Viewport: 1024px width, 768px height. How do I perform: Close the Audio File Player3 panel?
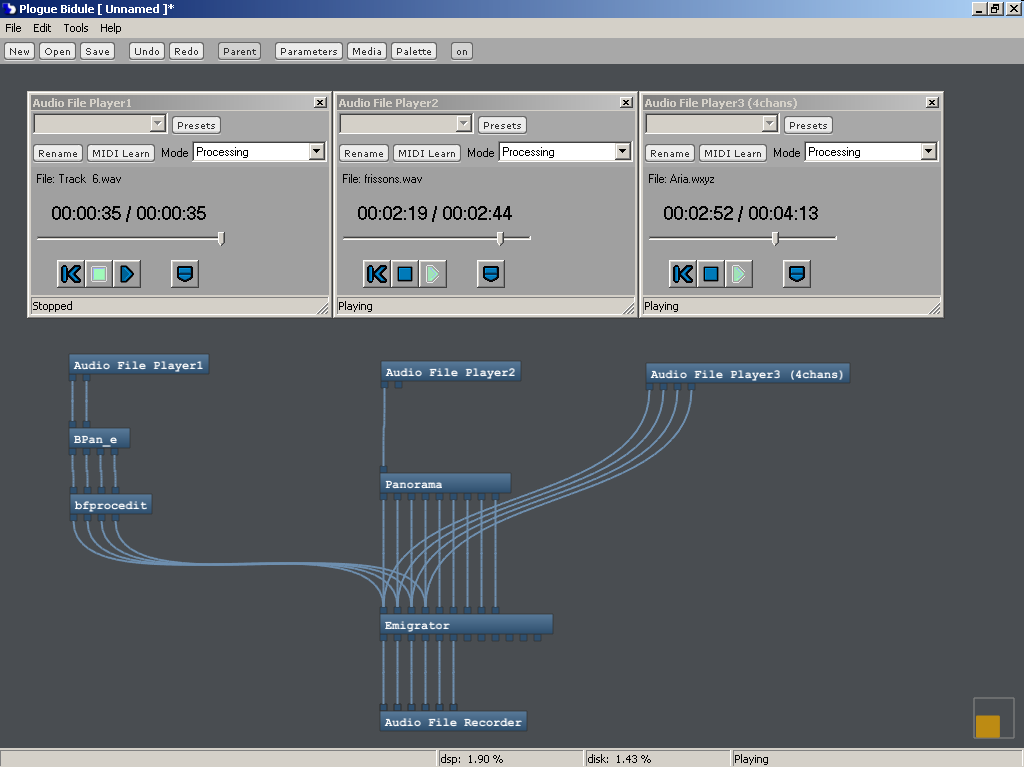point(932,103)
